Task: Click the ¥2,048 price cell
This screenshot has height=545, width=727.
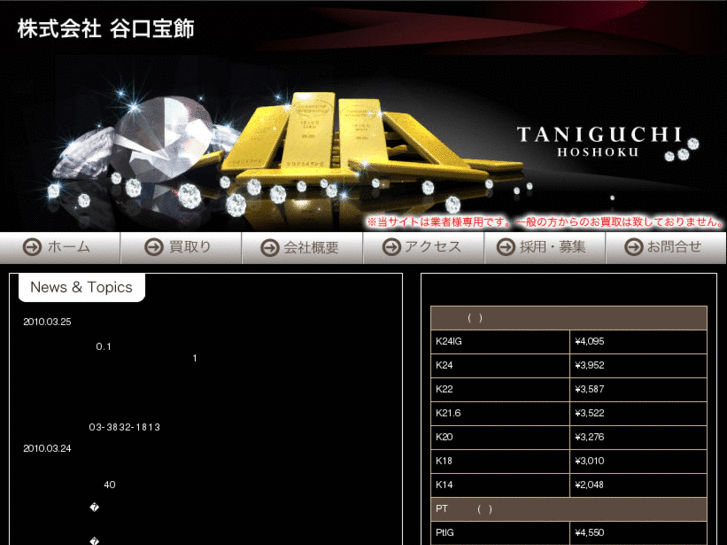Action: pos(638,485)
